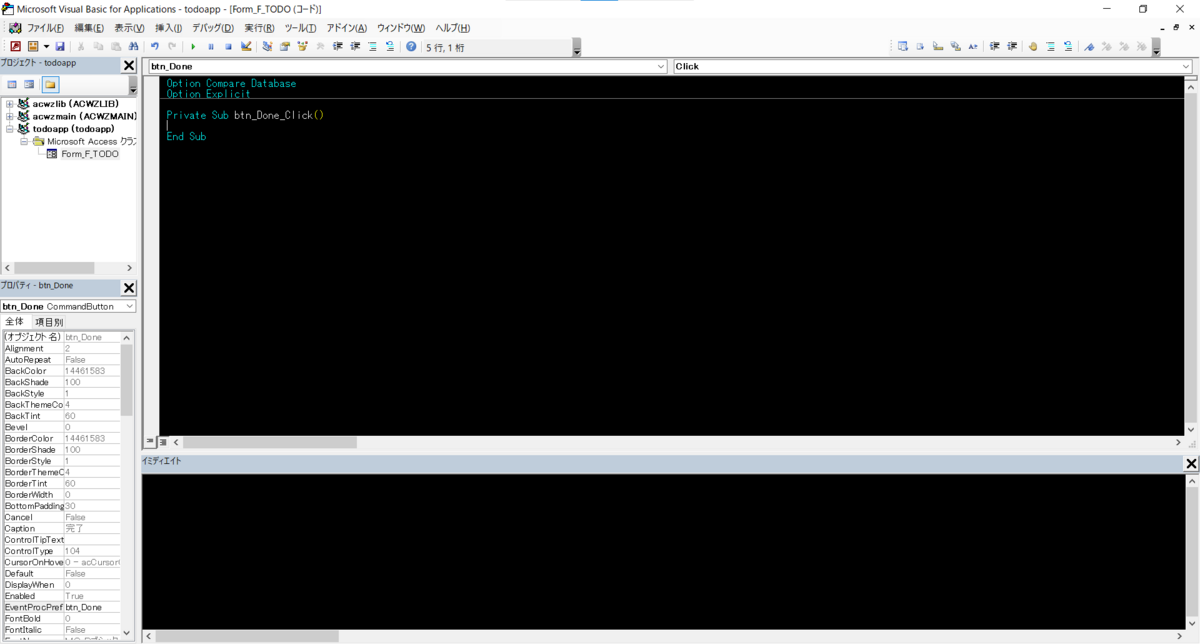Click the Parameter Info icon in Edit toolbar
Screen dimensions: 1200x644
(955, 46)
